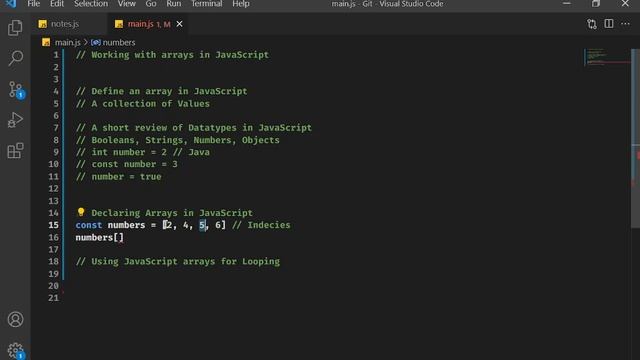Click the Open Changes icon
This screenshot has width=640, height=360.
[x=591, y=24]
